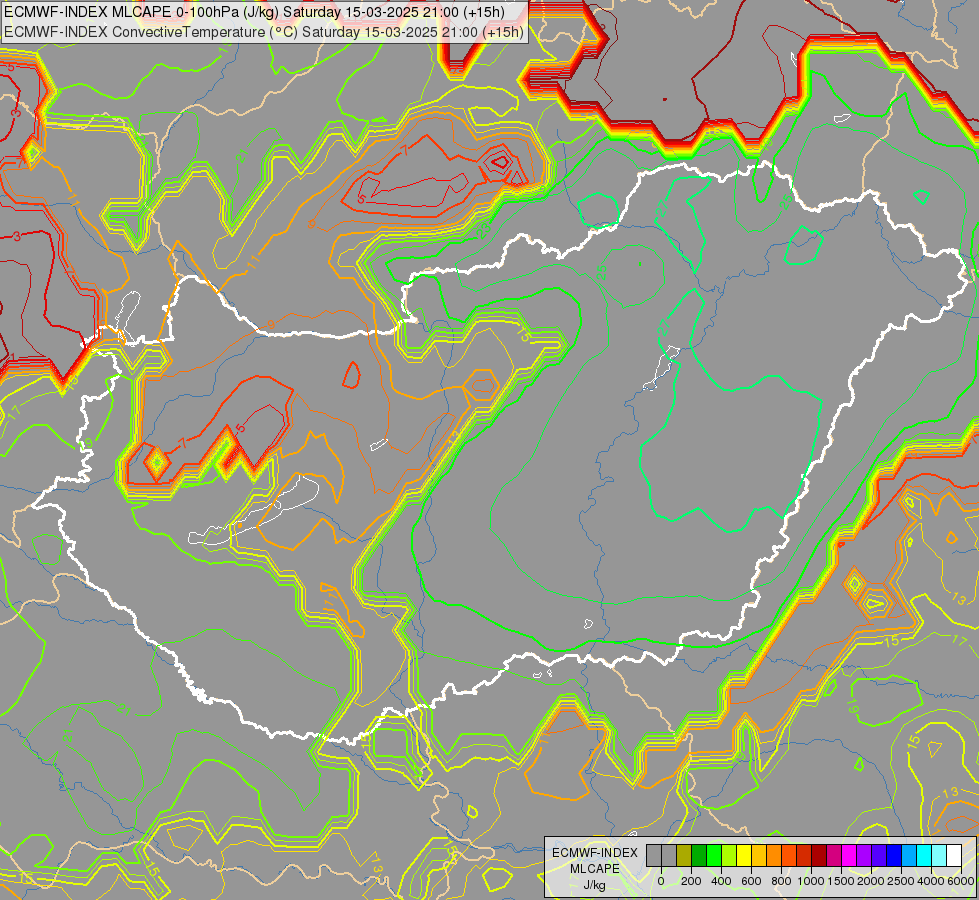
Task: Click the legend value 1000
Action: [811, 881]
